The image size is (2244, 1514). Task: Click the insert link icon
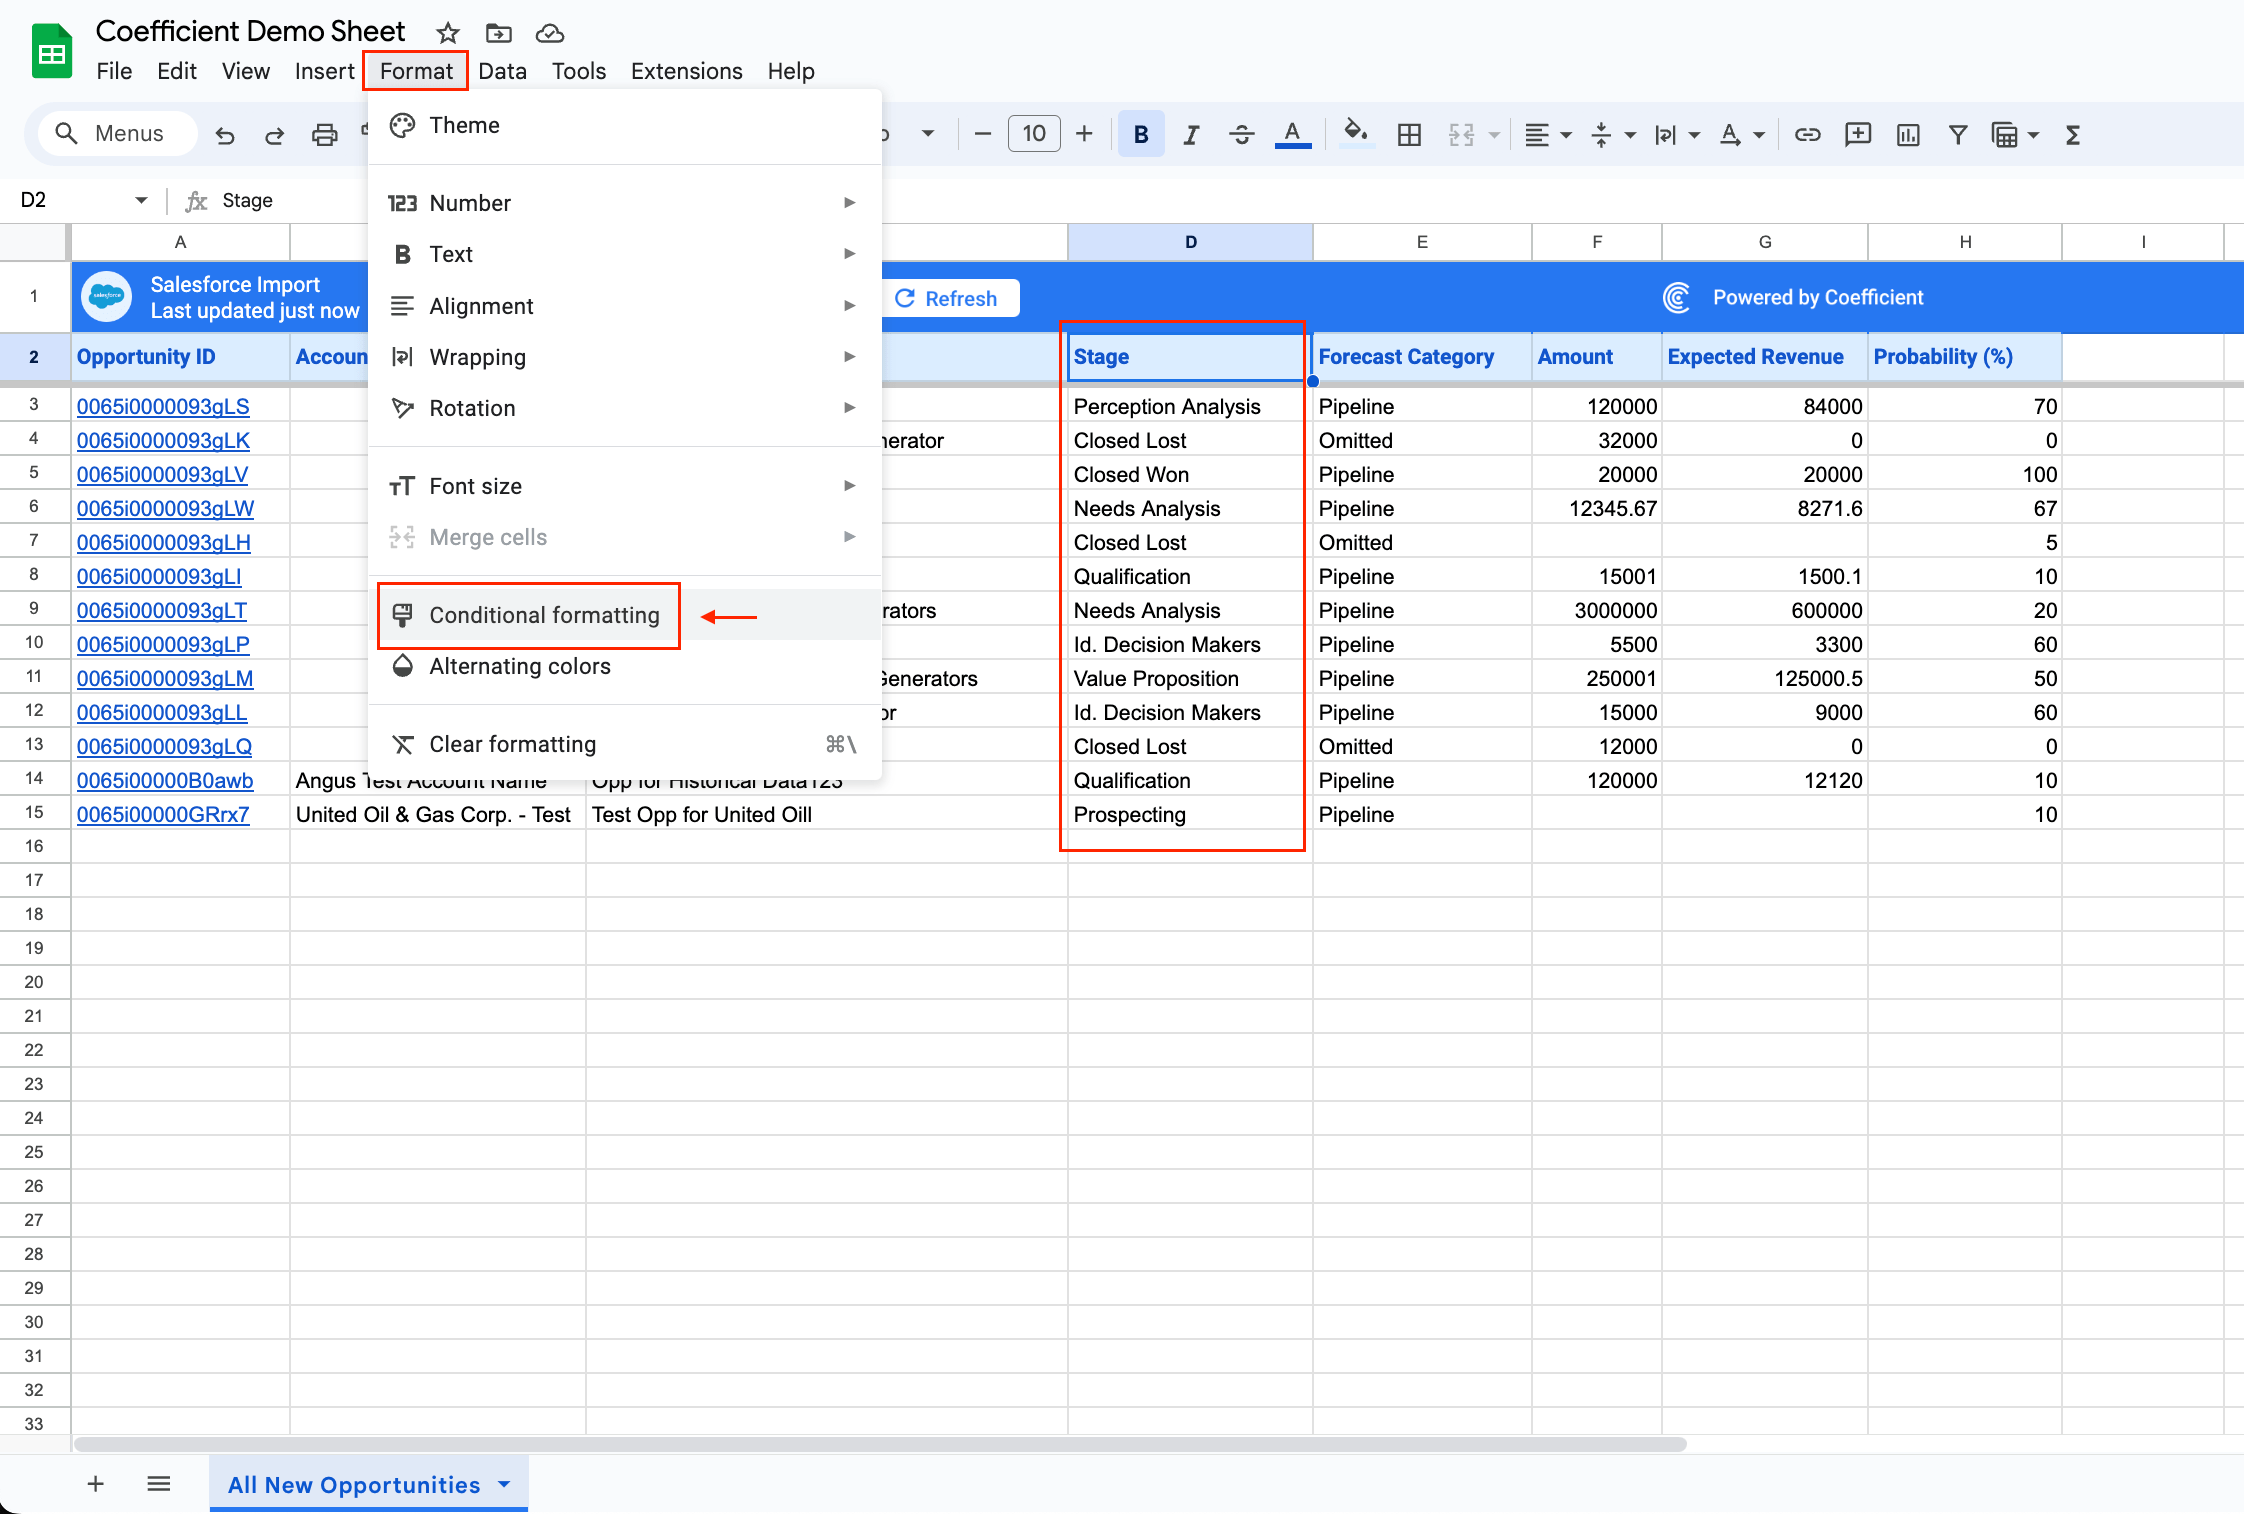[1807, 134]
